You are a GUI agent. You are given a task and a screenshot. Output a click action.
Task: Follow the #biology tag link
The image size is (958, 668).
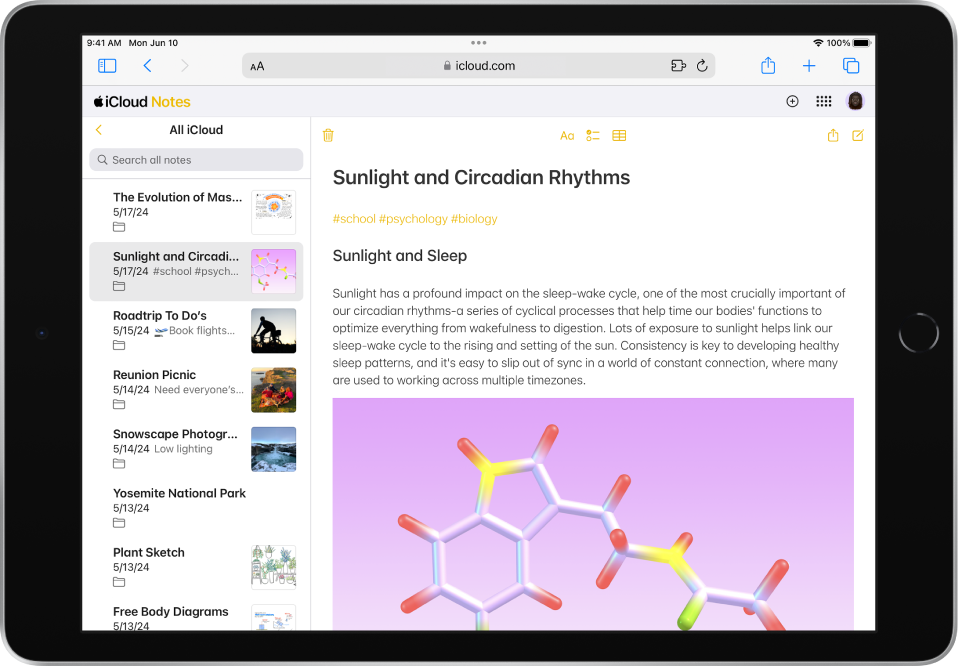[x=473, y=218]
